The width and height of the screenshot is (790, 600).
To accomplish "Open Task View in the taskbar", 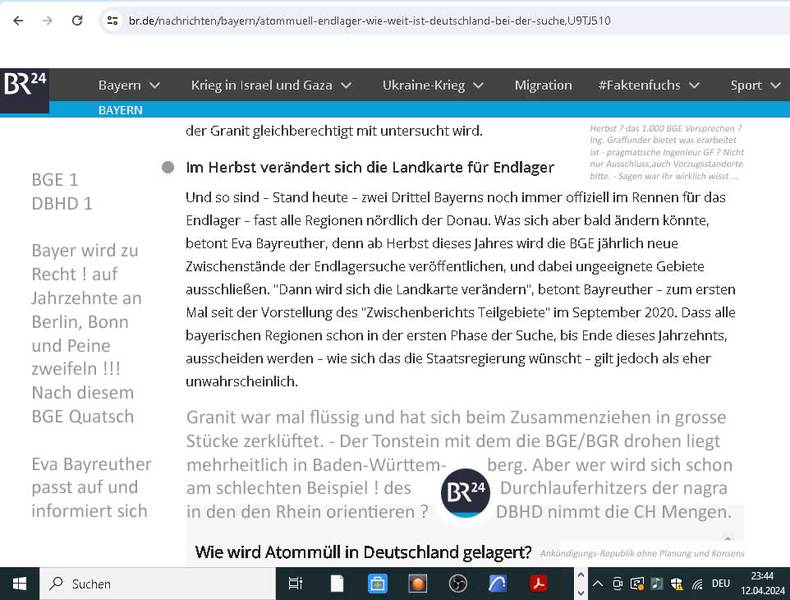I will click(295, 583).
